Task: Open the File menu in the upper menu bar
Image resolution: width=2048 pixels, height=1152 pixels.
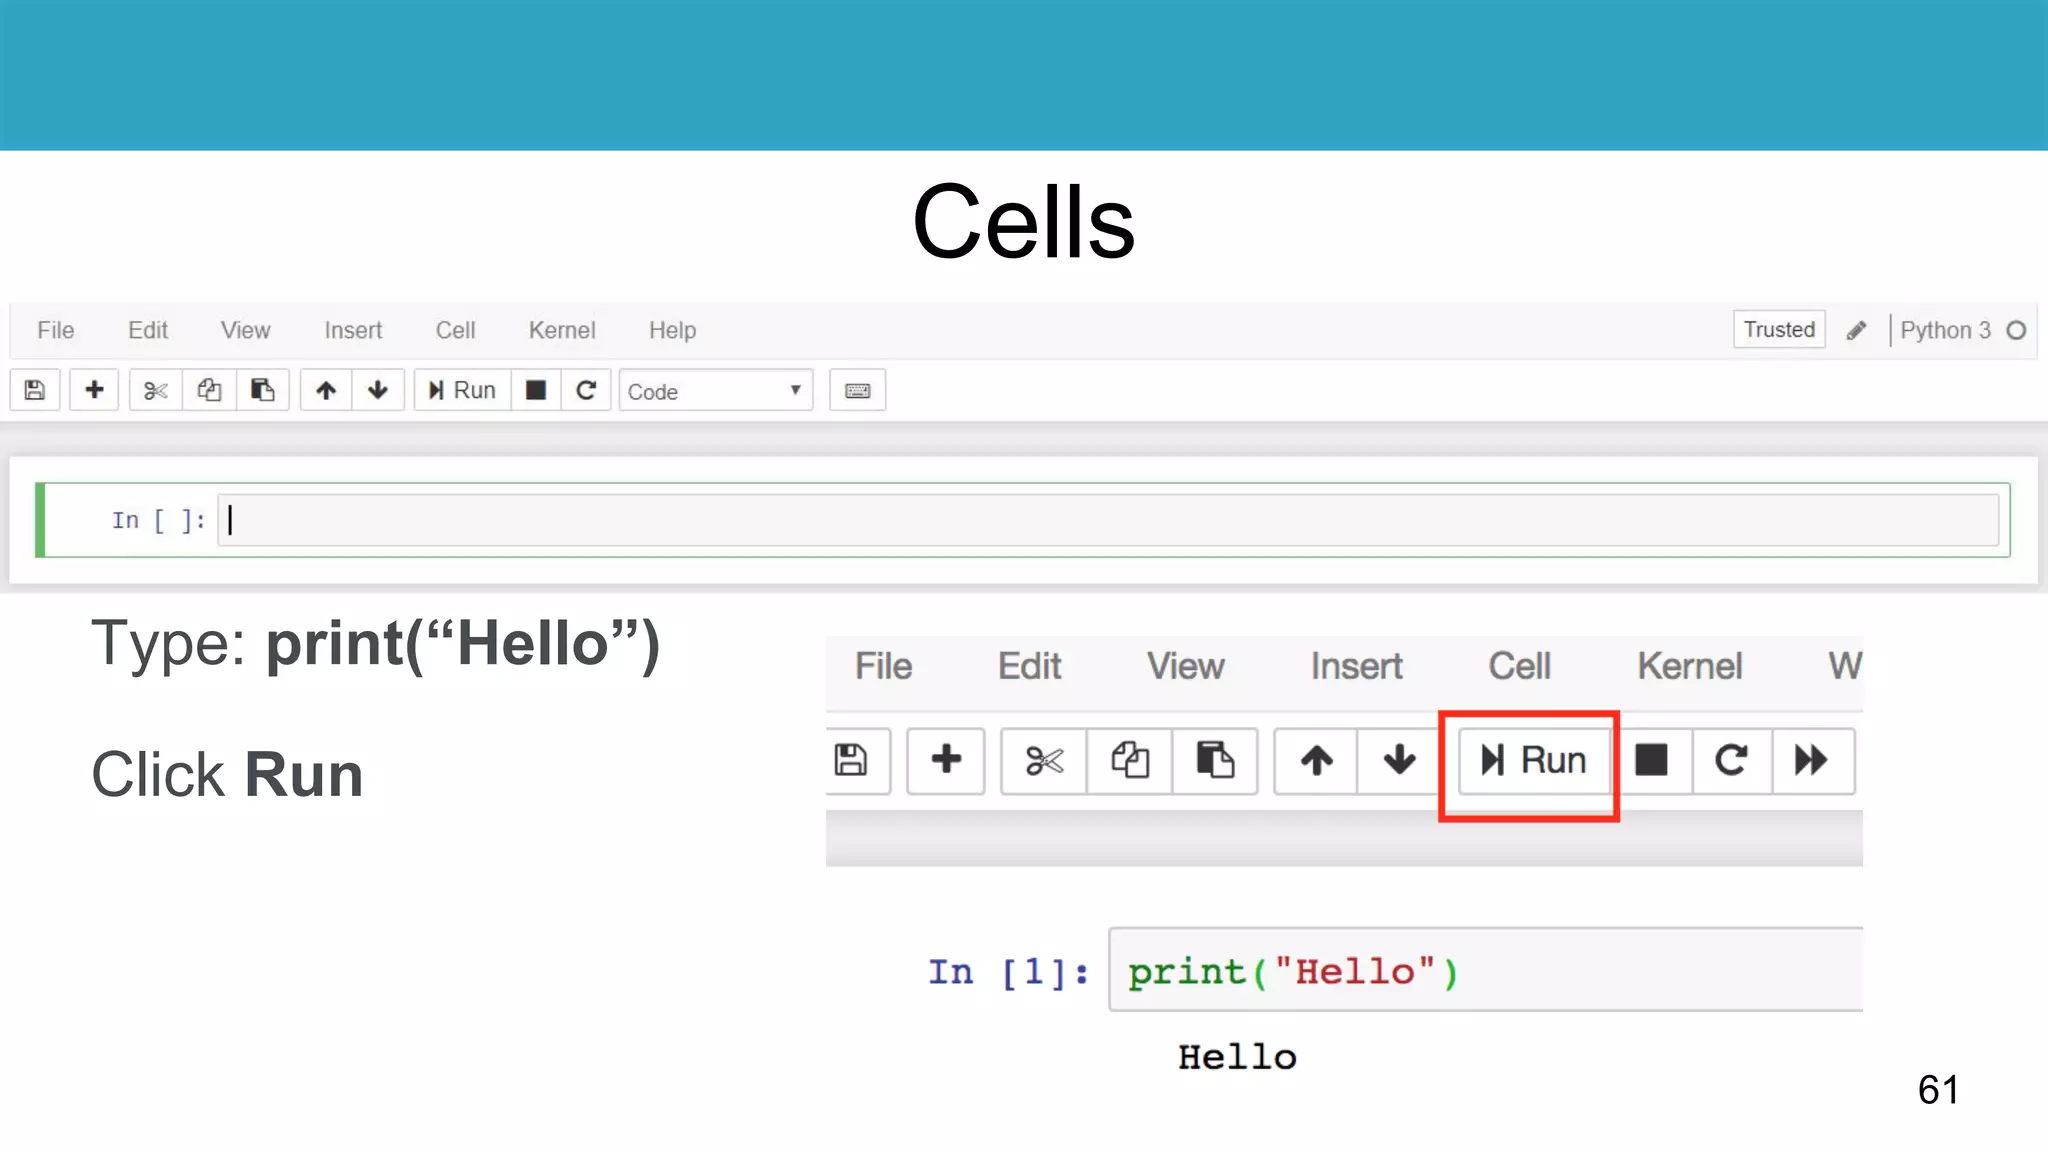Action: tap(56, 330)
